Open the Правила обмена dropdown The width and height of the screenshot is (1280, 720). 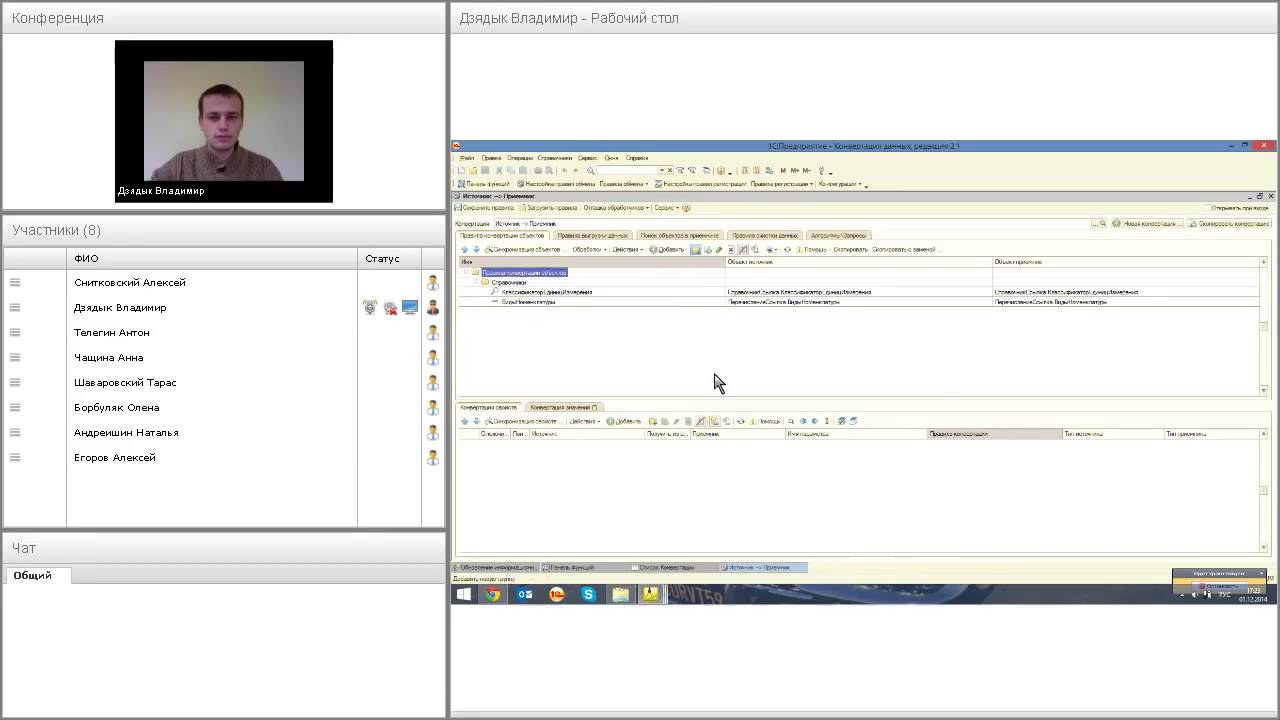(624, 184)
